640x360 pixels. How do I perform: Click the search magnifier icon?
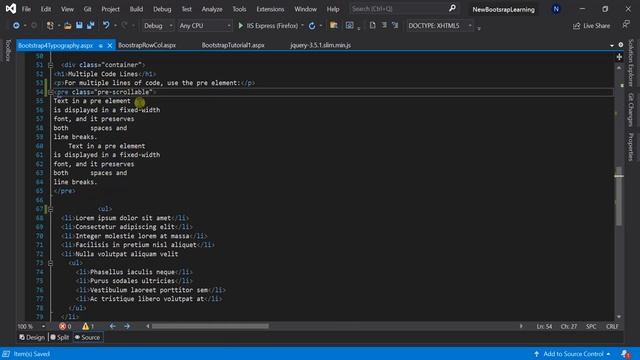pyautogui.click(x=452, y=9)
